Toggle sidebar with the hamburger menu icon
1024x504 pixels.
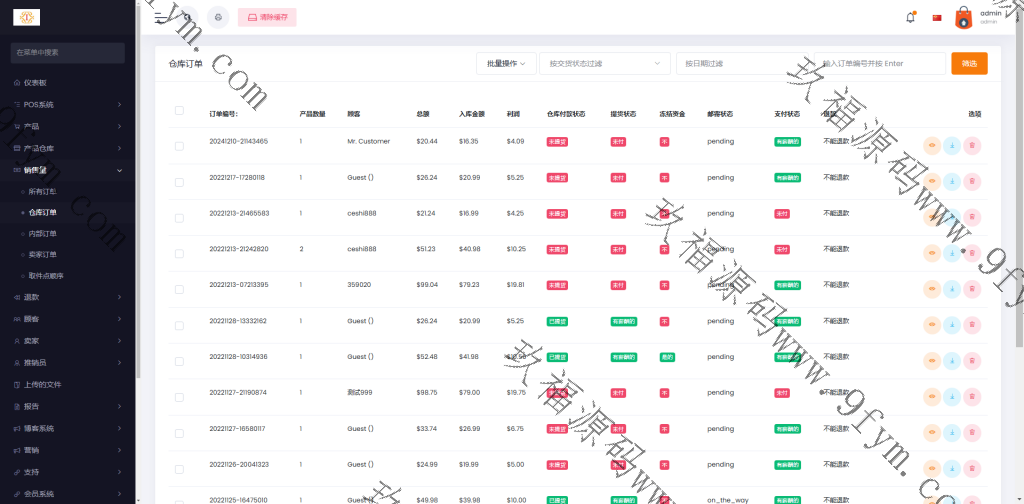click(x=160, y=17)
